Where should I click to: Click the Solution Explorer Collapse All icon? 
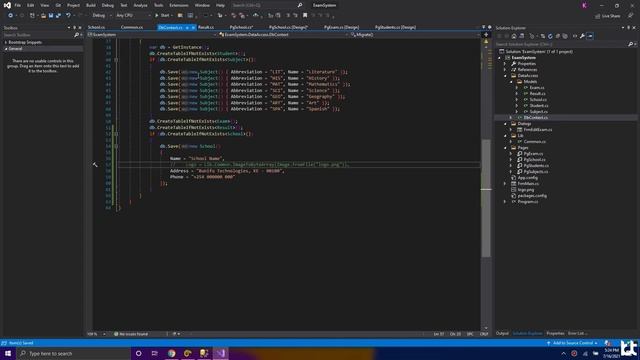click(558, 36)
